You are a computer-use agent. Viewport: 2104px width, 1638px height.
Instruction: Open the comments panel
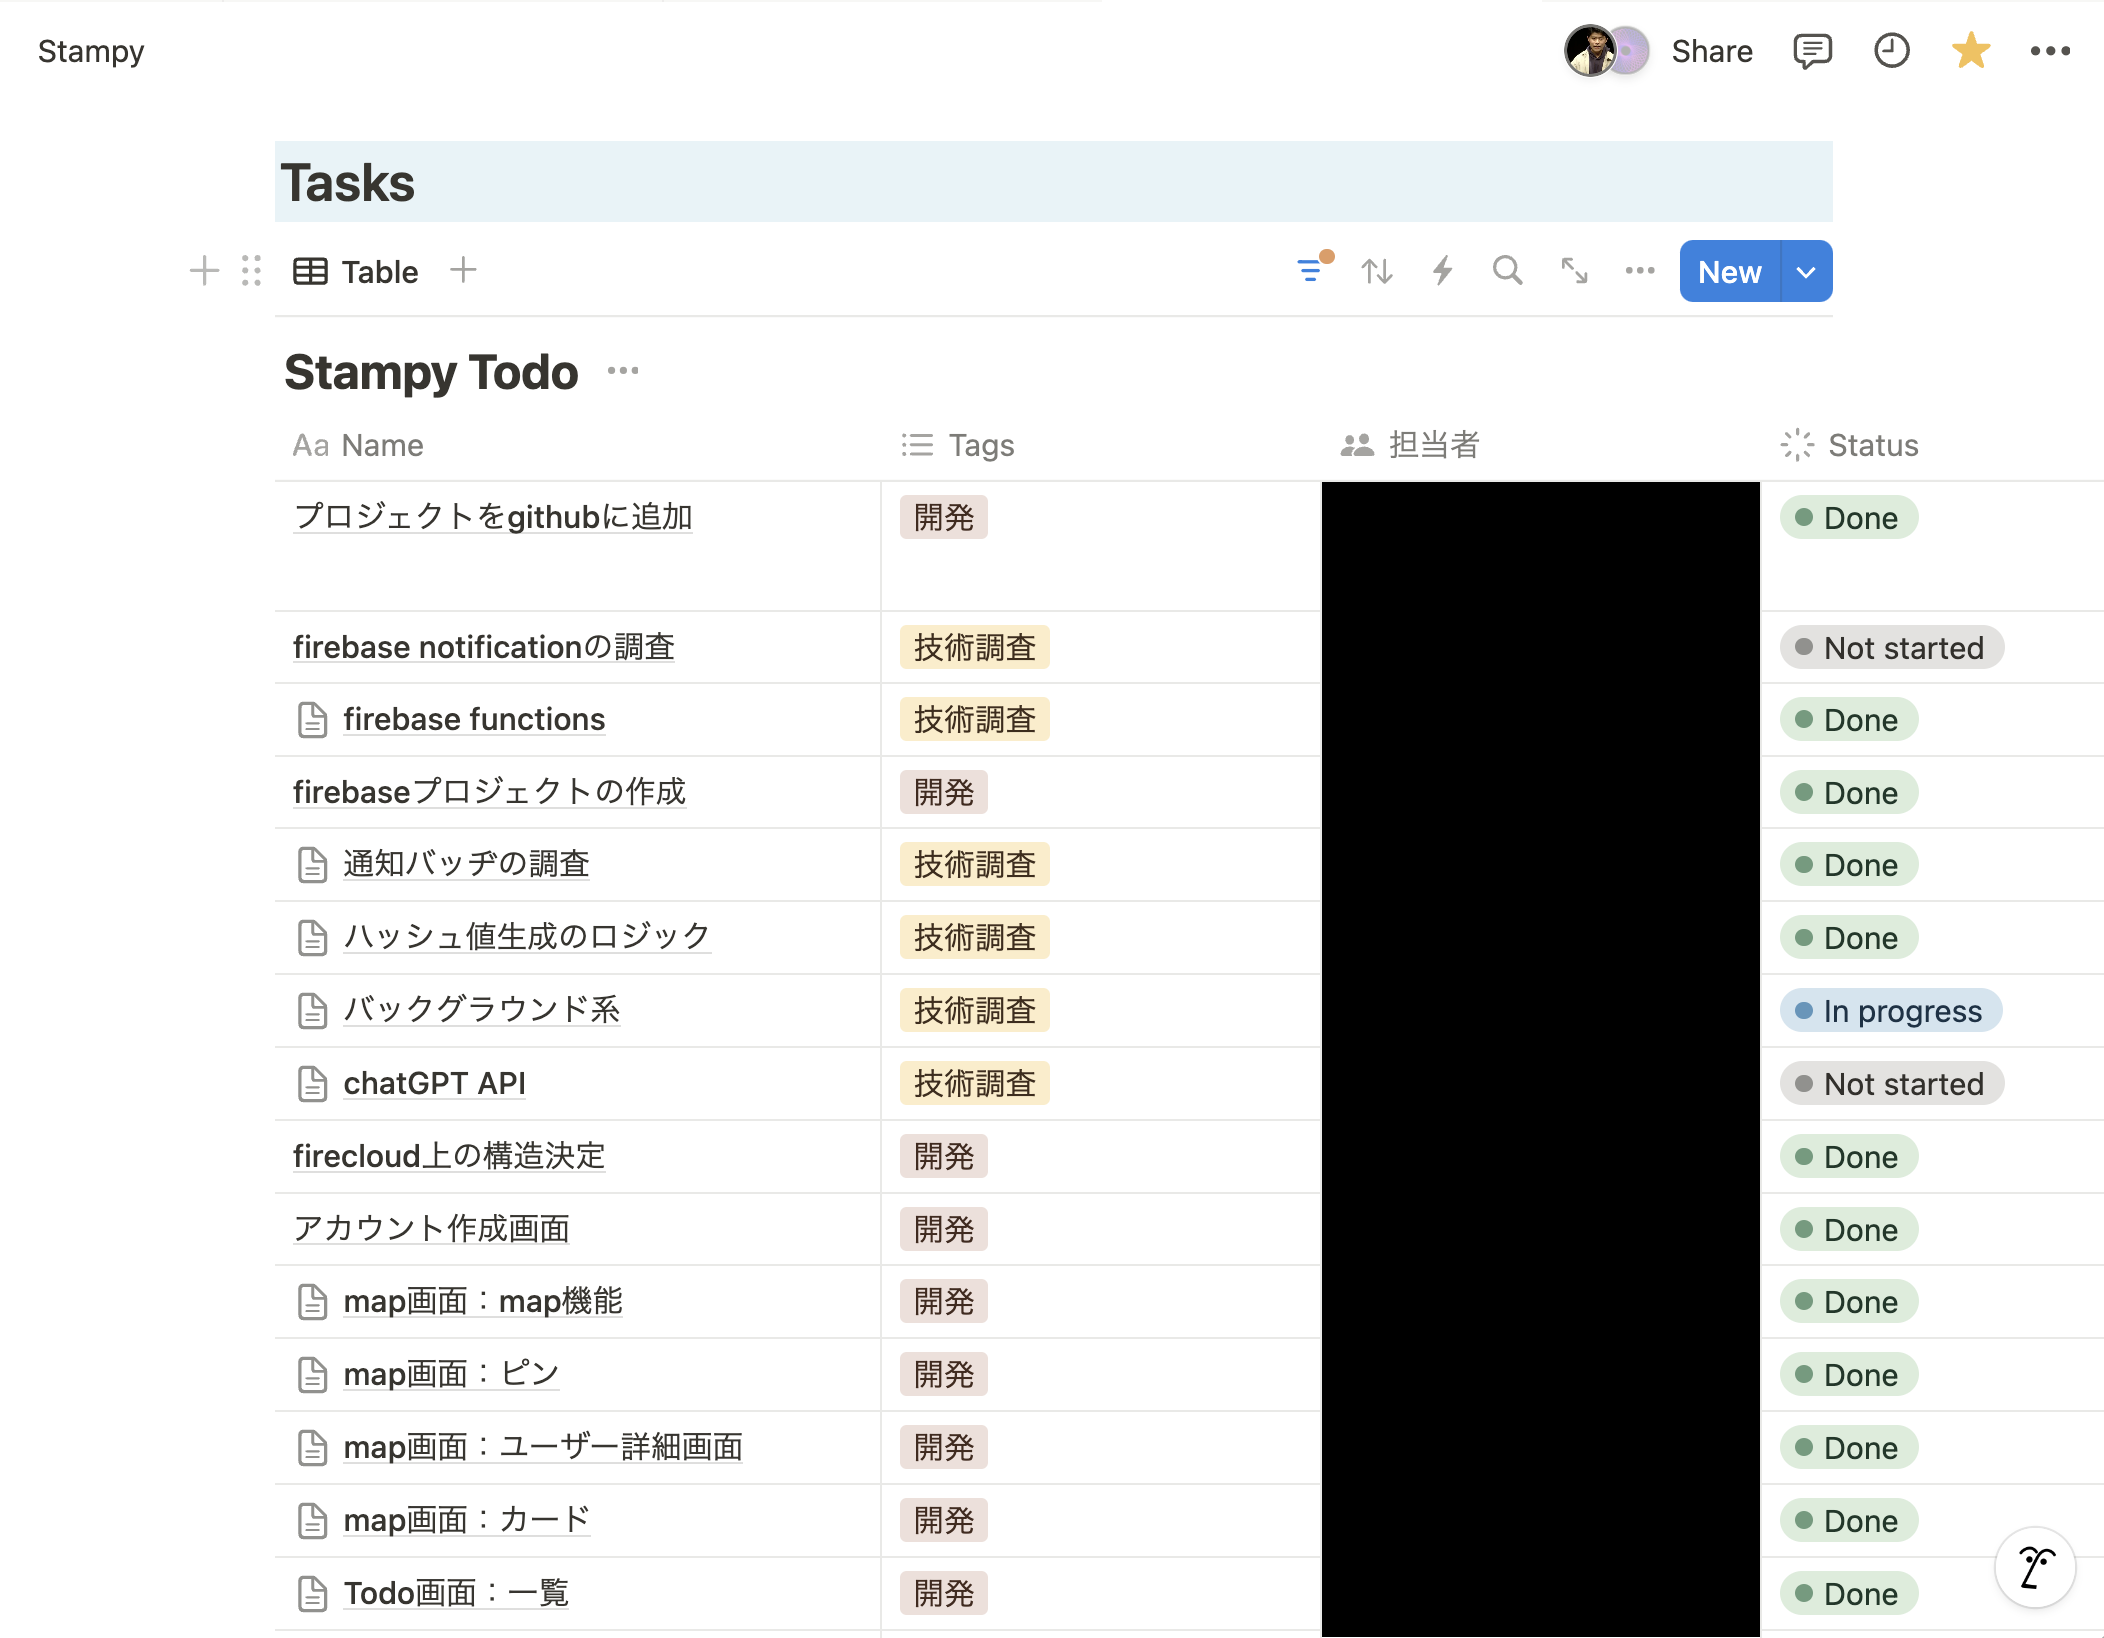pos(1812,50)
